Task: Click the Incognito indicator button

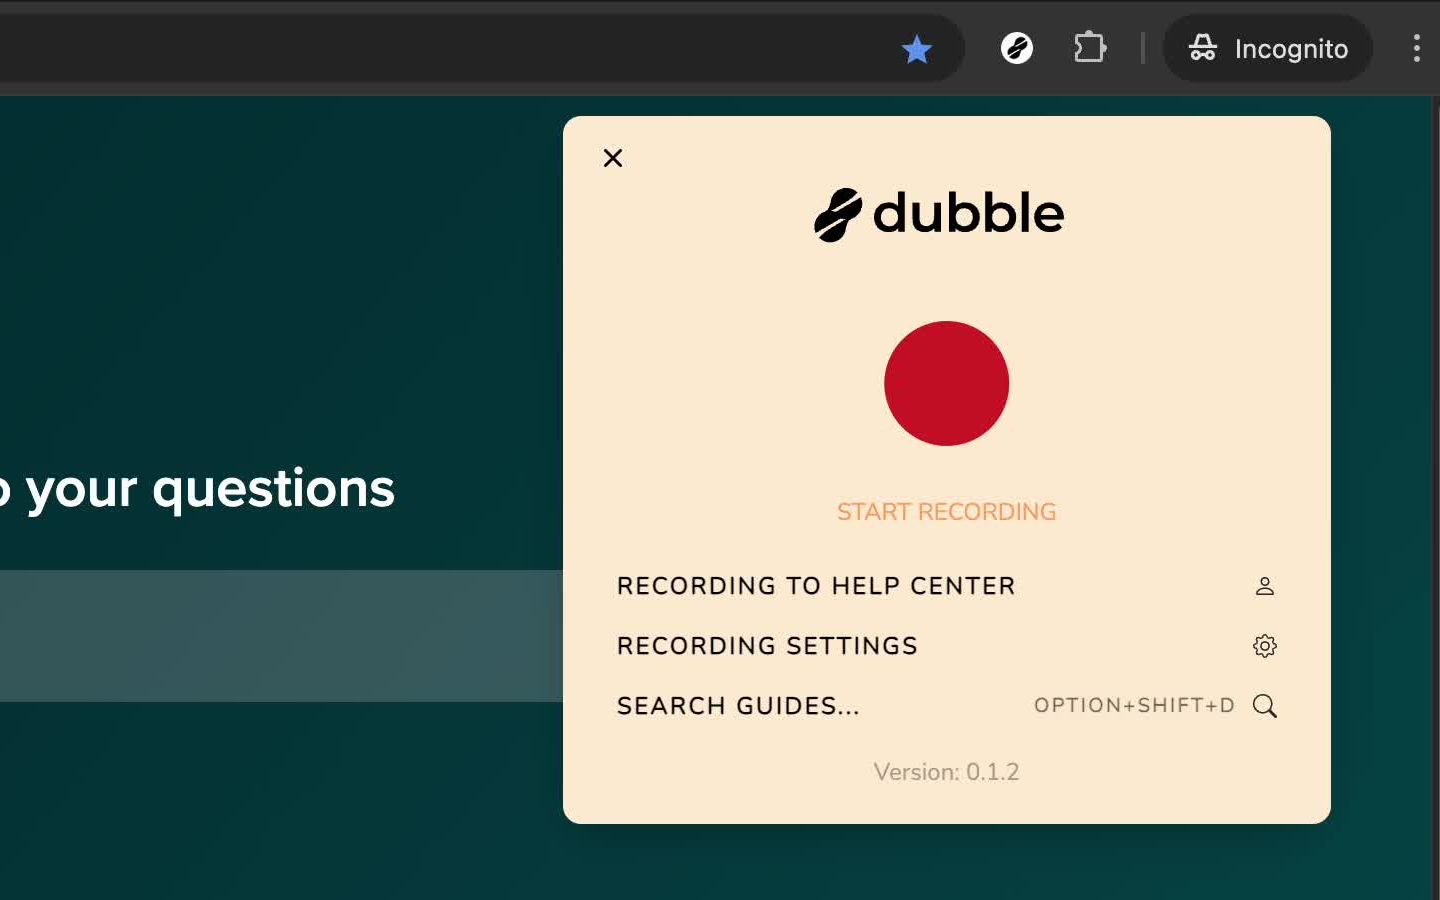Action: point(1268,48)
